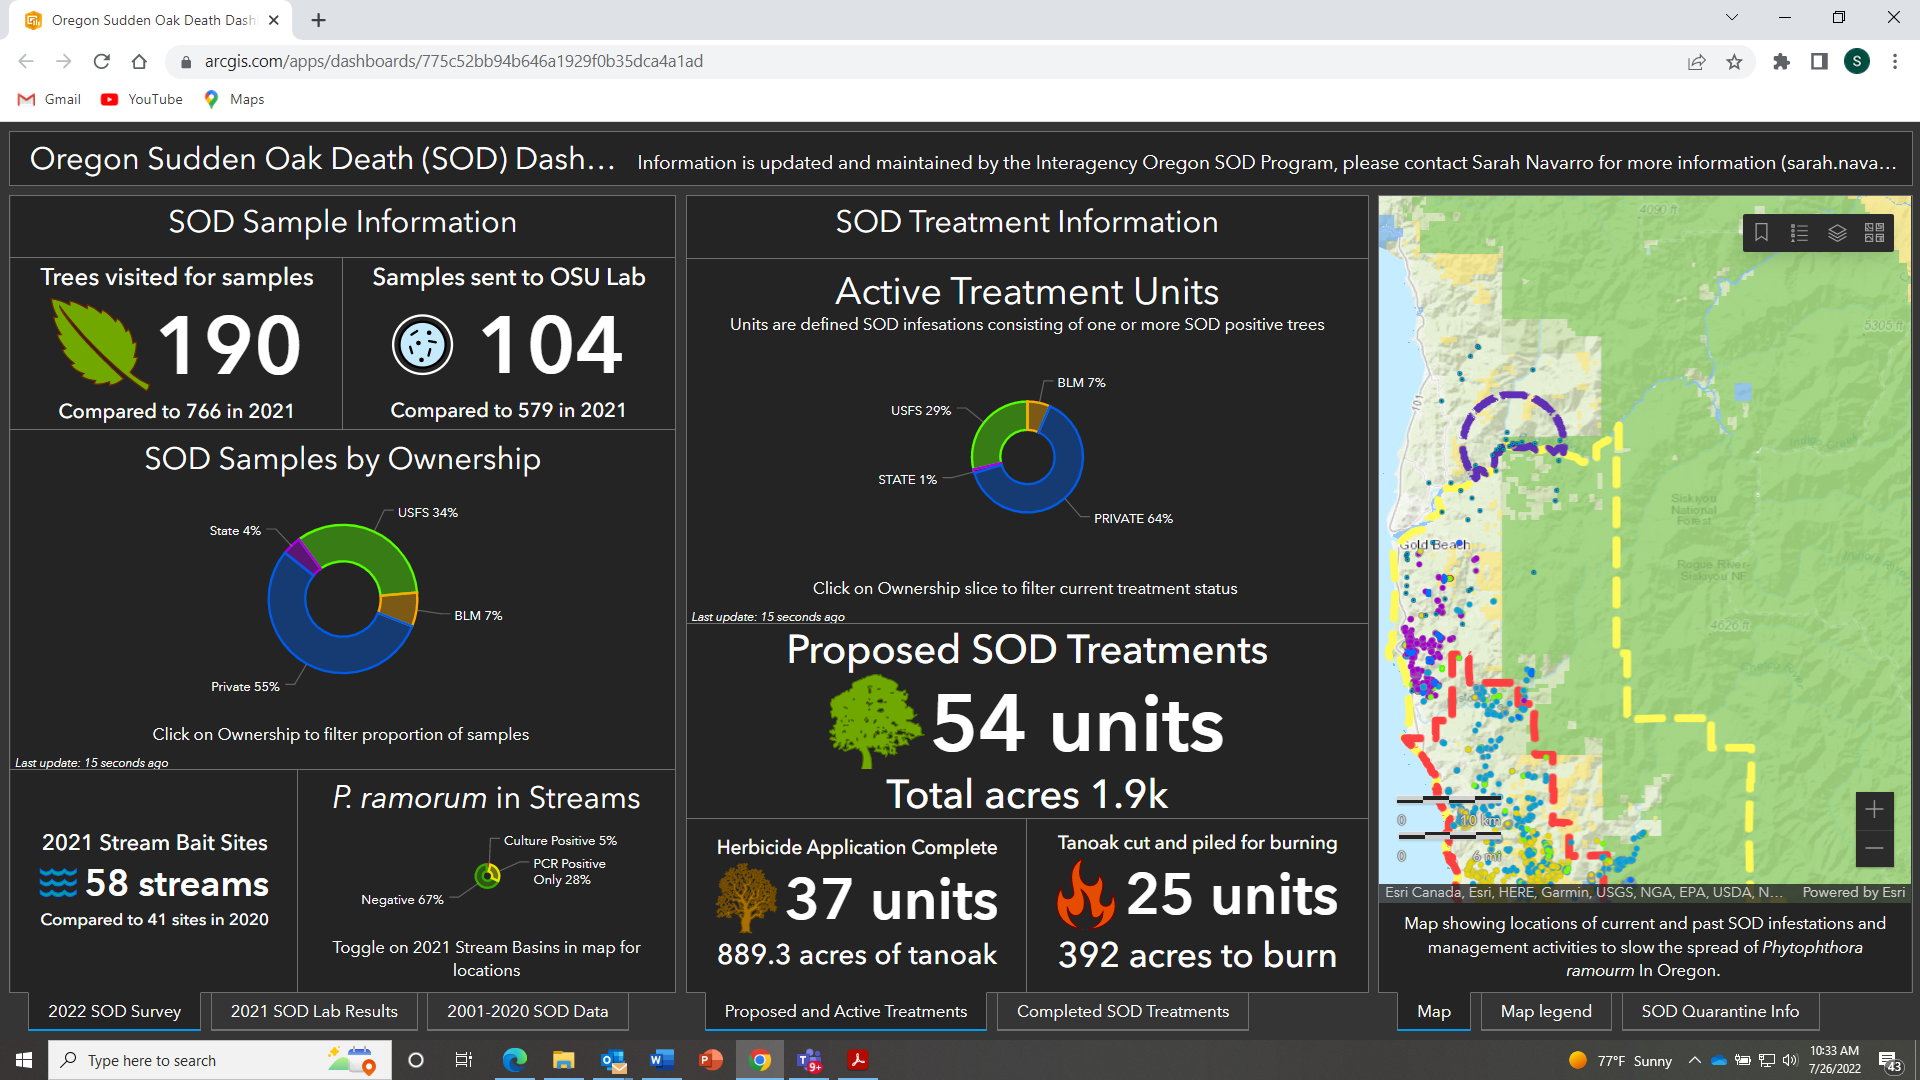The width and height of the screenshot is (1920, 1080).
Task: Open Chrome extensions puzzle icon
Action: [1781, 62]
